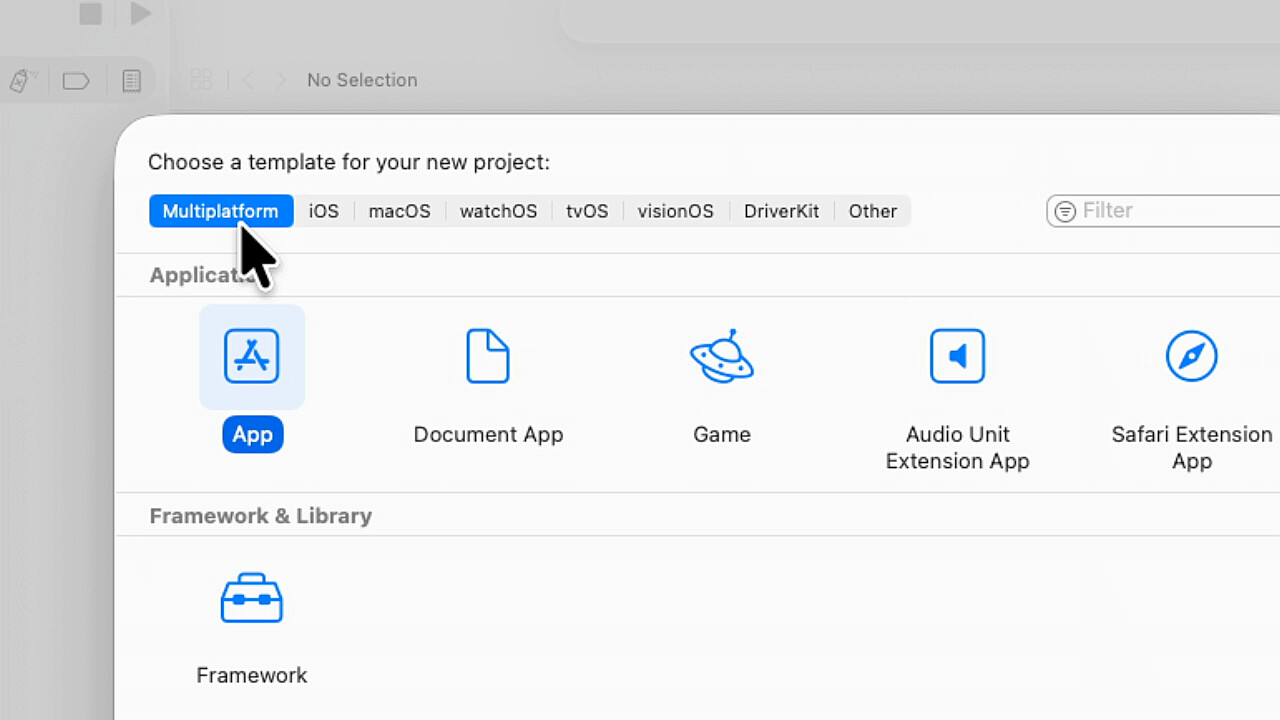Open the debug navigator spray can icon

[21, 80]
